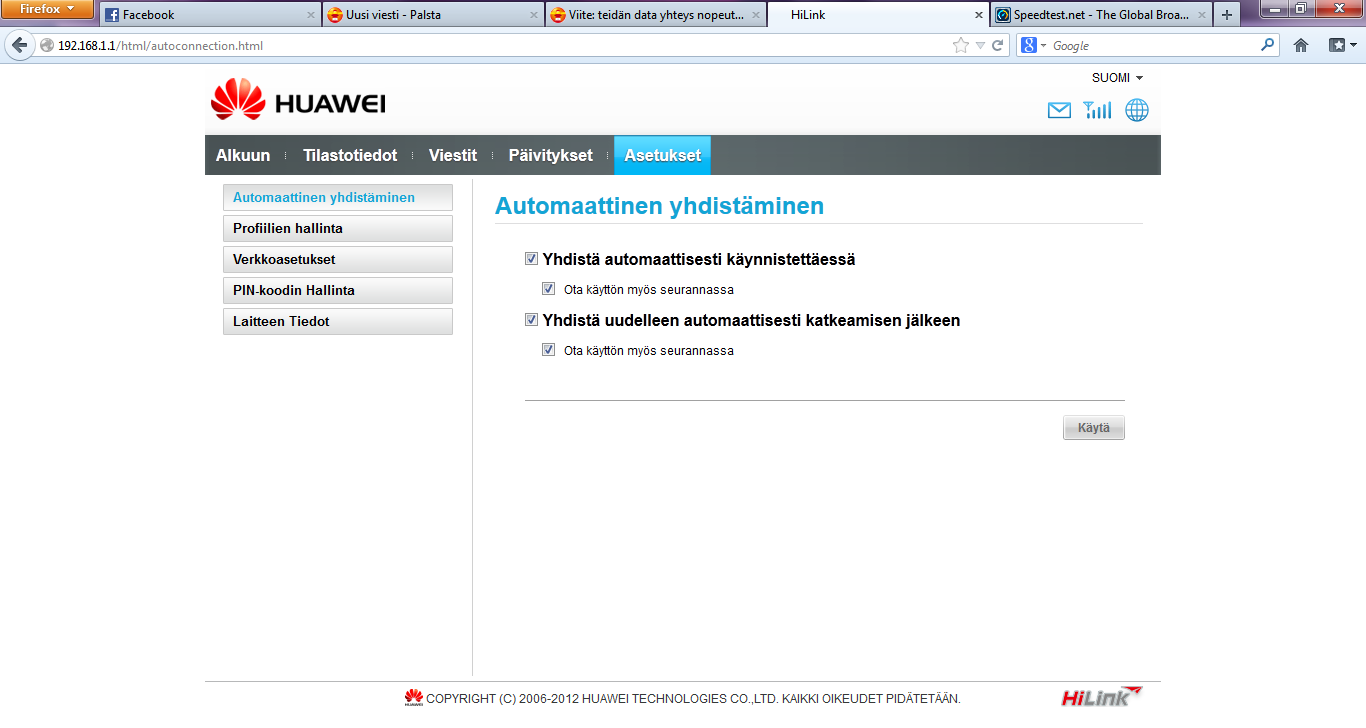
Task: Open Verkkoasetukset in sidebar
Action: coord(338,259)
